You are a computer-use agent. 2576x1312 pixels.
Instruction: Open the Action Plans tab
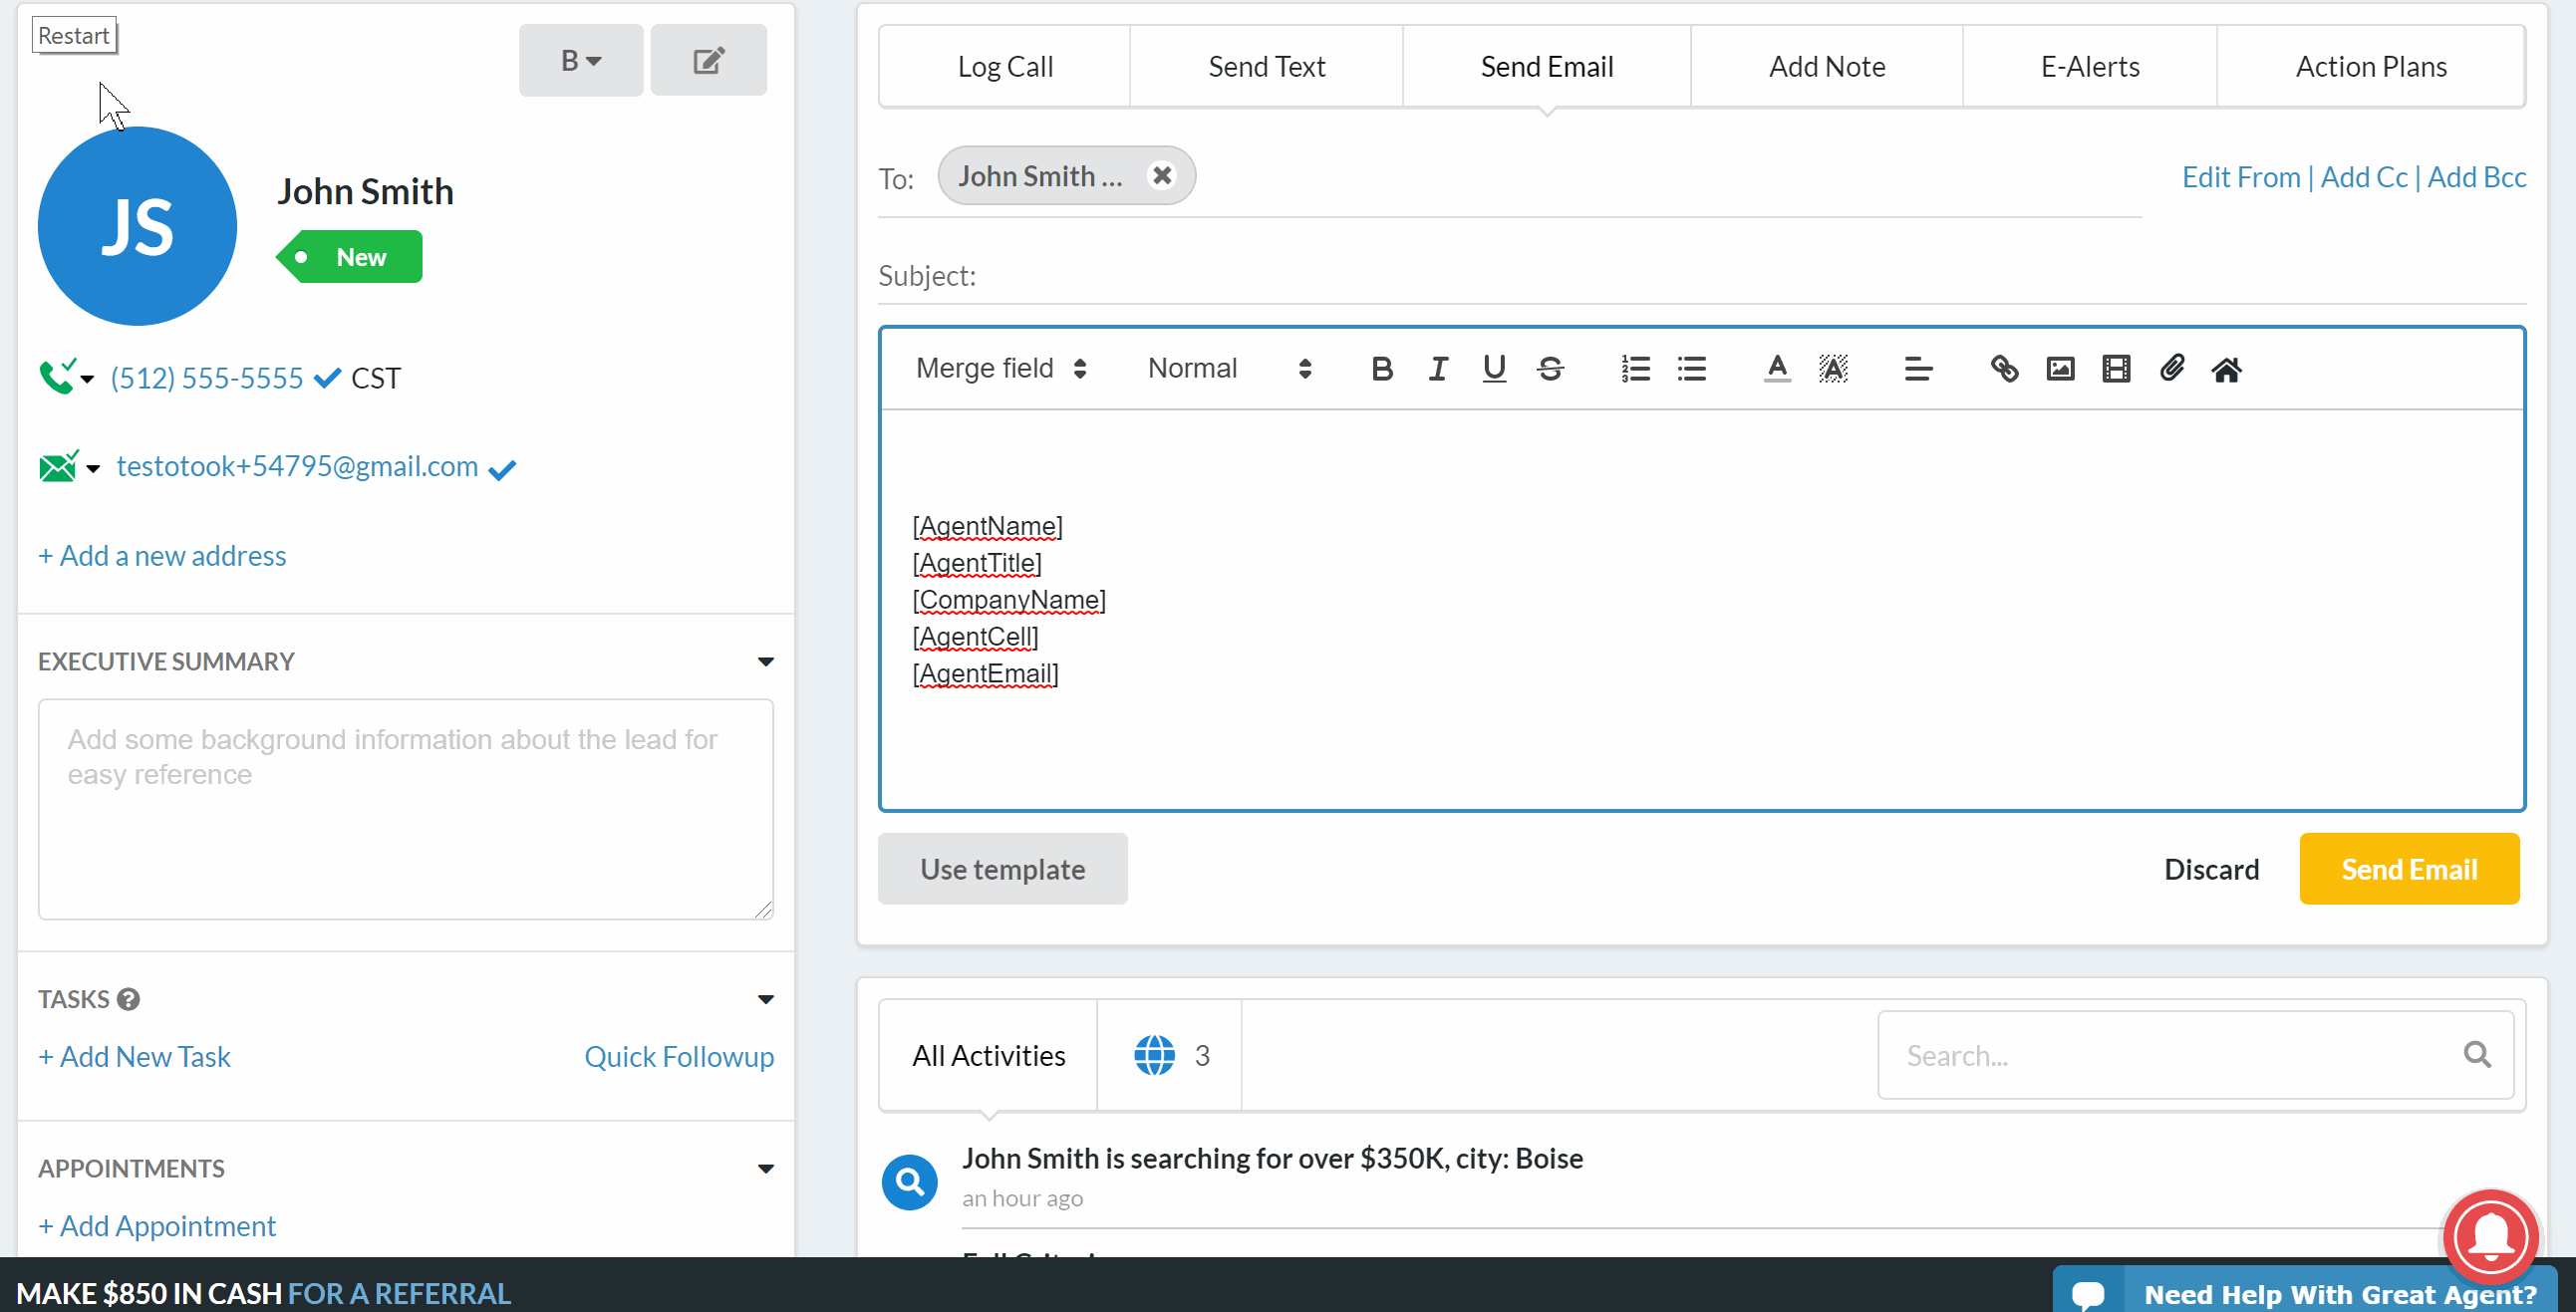(2370, 67)
